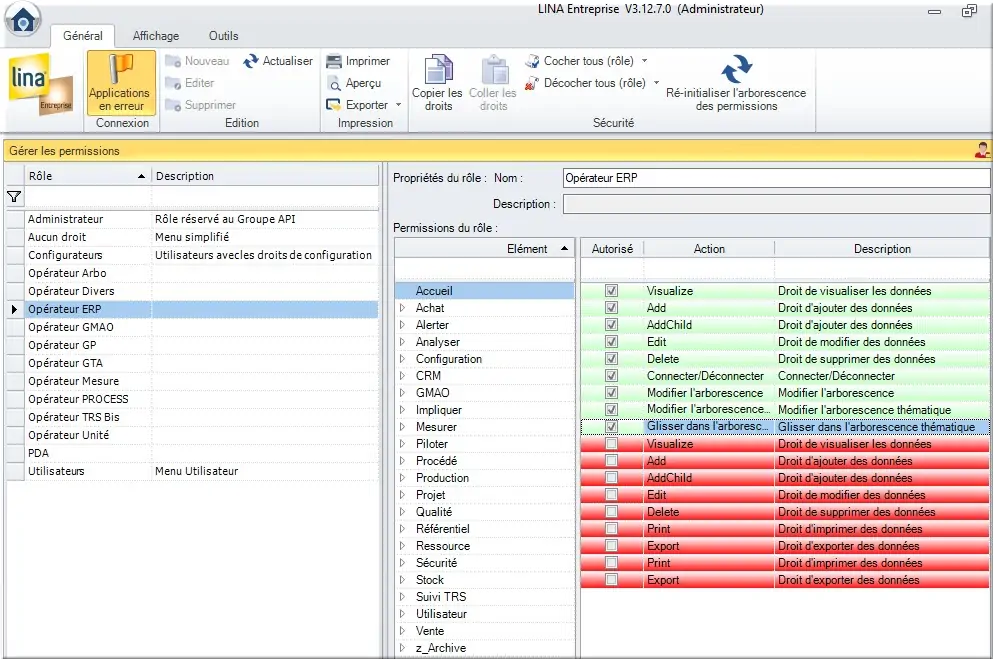The width and height of the screenshot is (993, 659).
Task: Uncheck the green Delete permission checkbox
Action: [611, 358]
